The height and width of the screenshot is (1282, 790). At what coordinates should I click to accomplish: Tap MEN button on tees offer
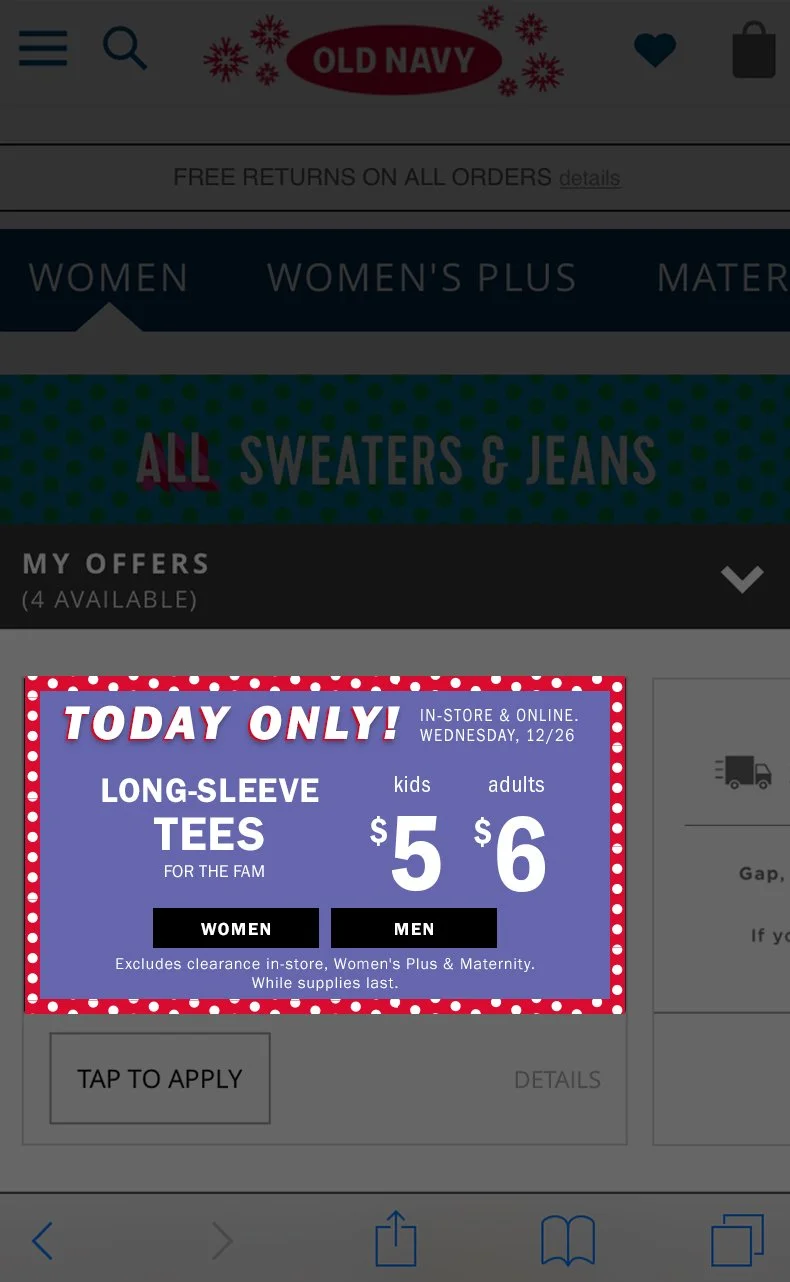[414, 928]
